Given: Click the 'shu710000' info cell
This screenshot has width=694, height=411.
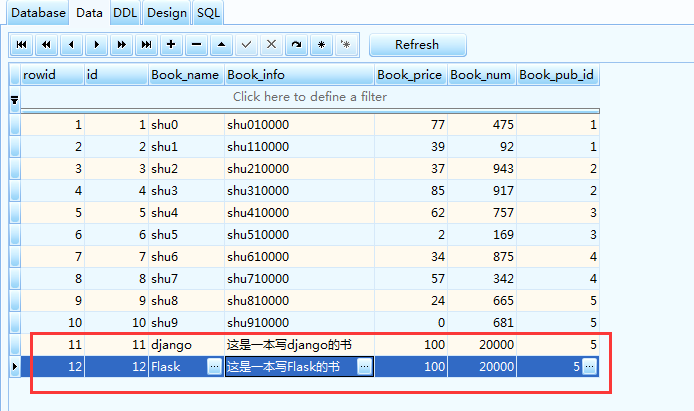Looking at the screenshot, I should pos(300,279).
